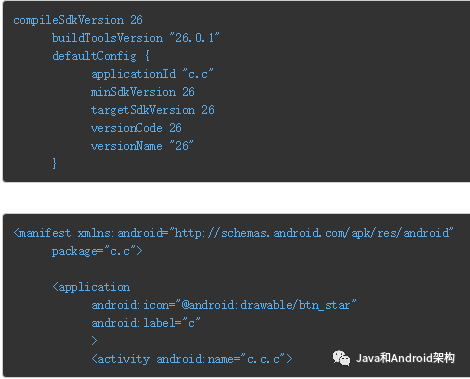This screenshot has width=470, height=379.
Task: Click the targetSdkVersion 26 line
Action: pyautogui.click(x=153, y=110)
